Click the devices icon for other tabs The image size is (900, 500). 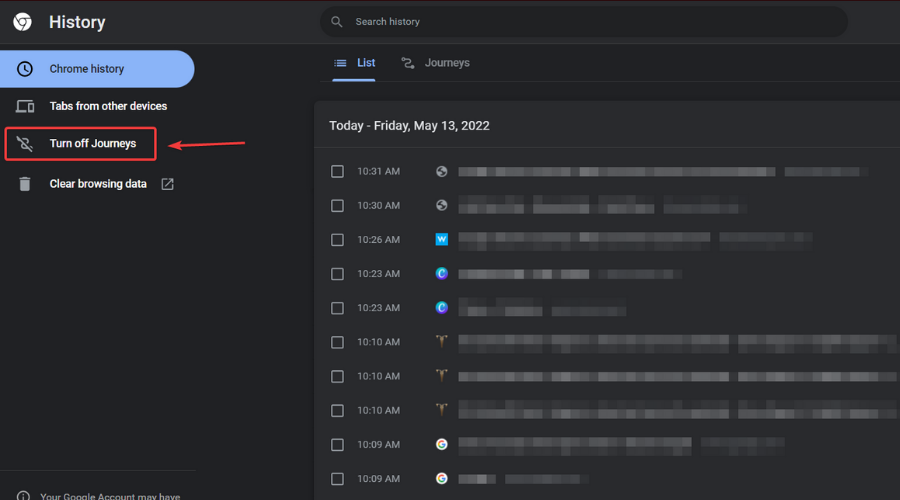pos(25,106)
